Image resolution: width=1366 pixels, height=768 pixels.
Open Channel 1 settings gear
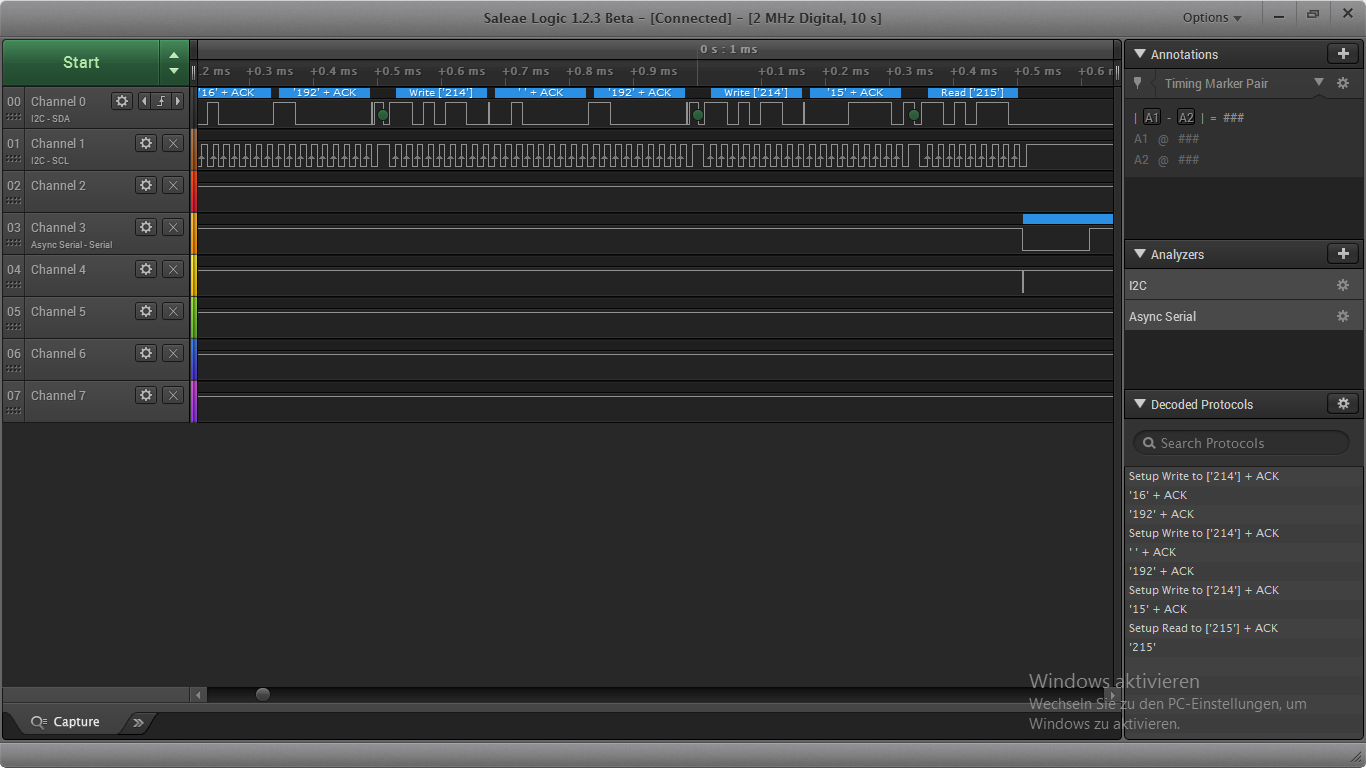(146, 143)
